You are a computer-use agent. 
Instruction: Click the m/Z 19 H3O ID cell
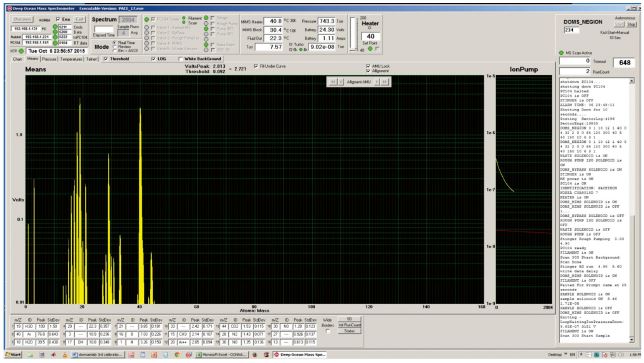click(x=30, y=326)
